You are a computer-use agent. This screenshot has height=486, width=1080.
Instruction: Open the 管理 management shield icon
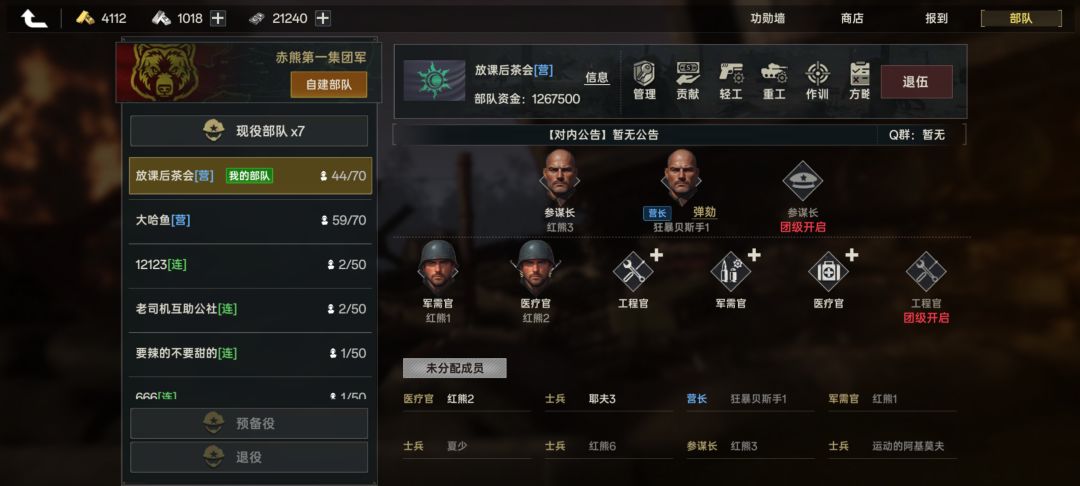coord(644,81)
